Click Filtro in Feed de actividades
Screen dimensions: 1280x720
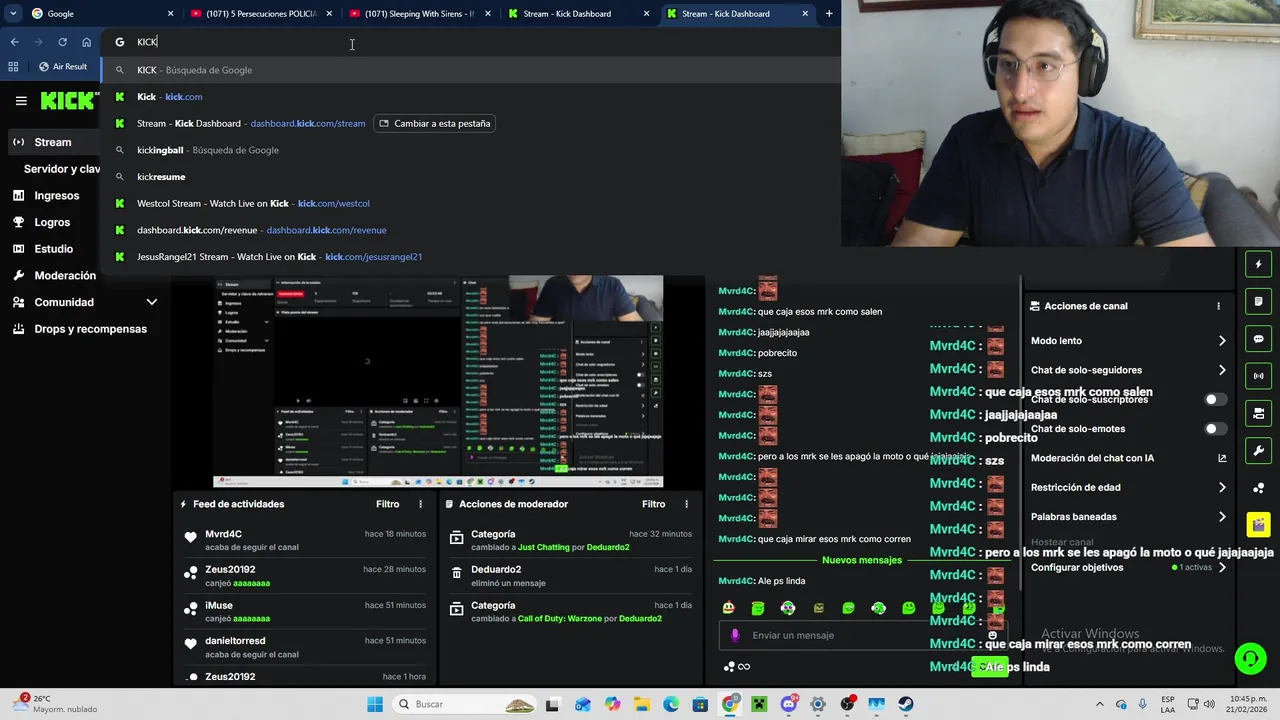pyautogui.click(x=388, y=504)
